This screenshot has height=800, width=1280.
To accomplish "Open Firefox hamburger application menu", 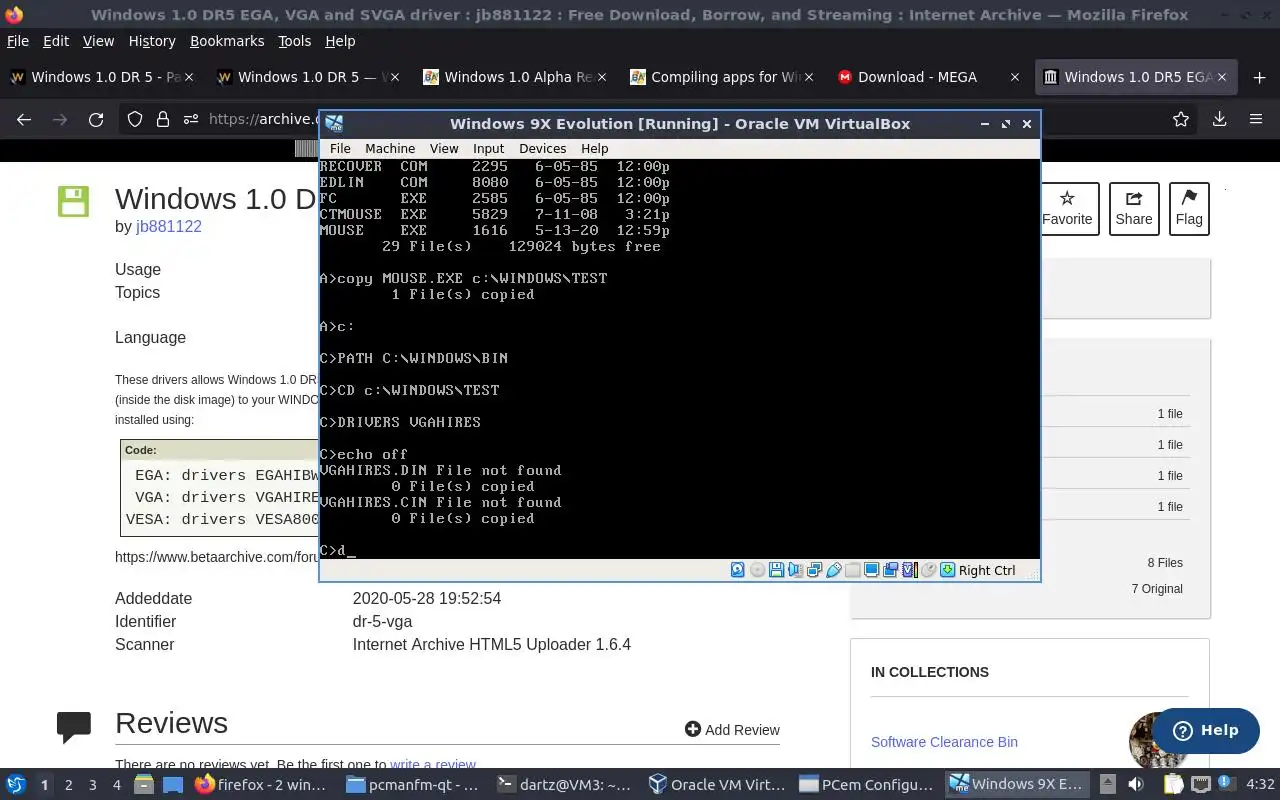I will [1256, 119].
